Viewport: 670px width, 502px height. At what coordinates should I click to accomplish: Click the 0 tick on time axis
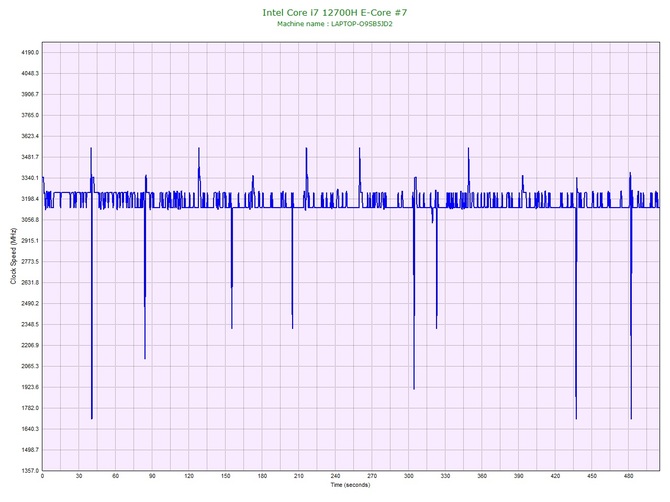click(x=42, y=476)
